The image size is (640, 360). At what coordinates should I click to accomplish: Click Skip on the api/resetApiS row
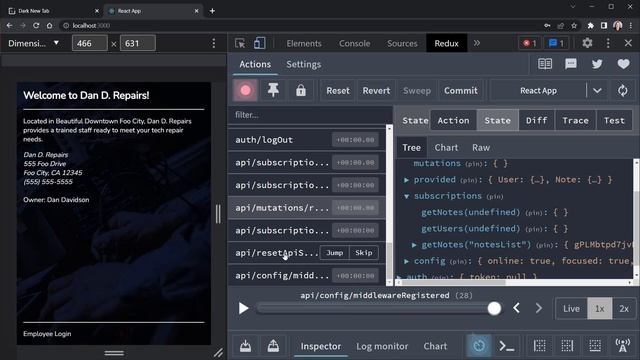[363, 253]
